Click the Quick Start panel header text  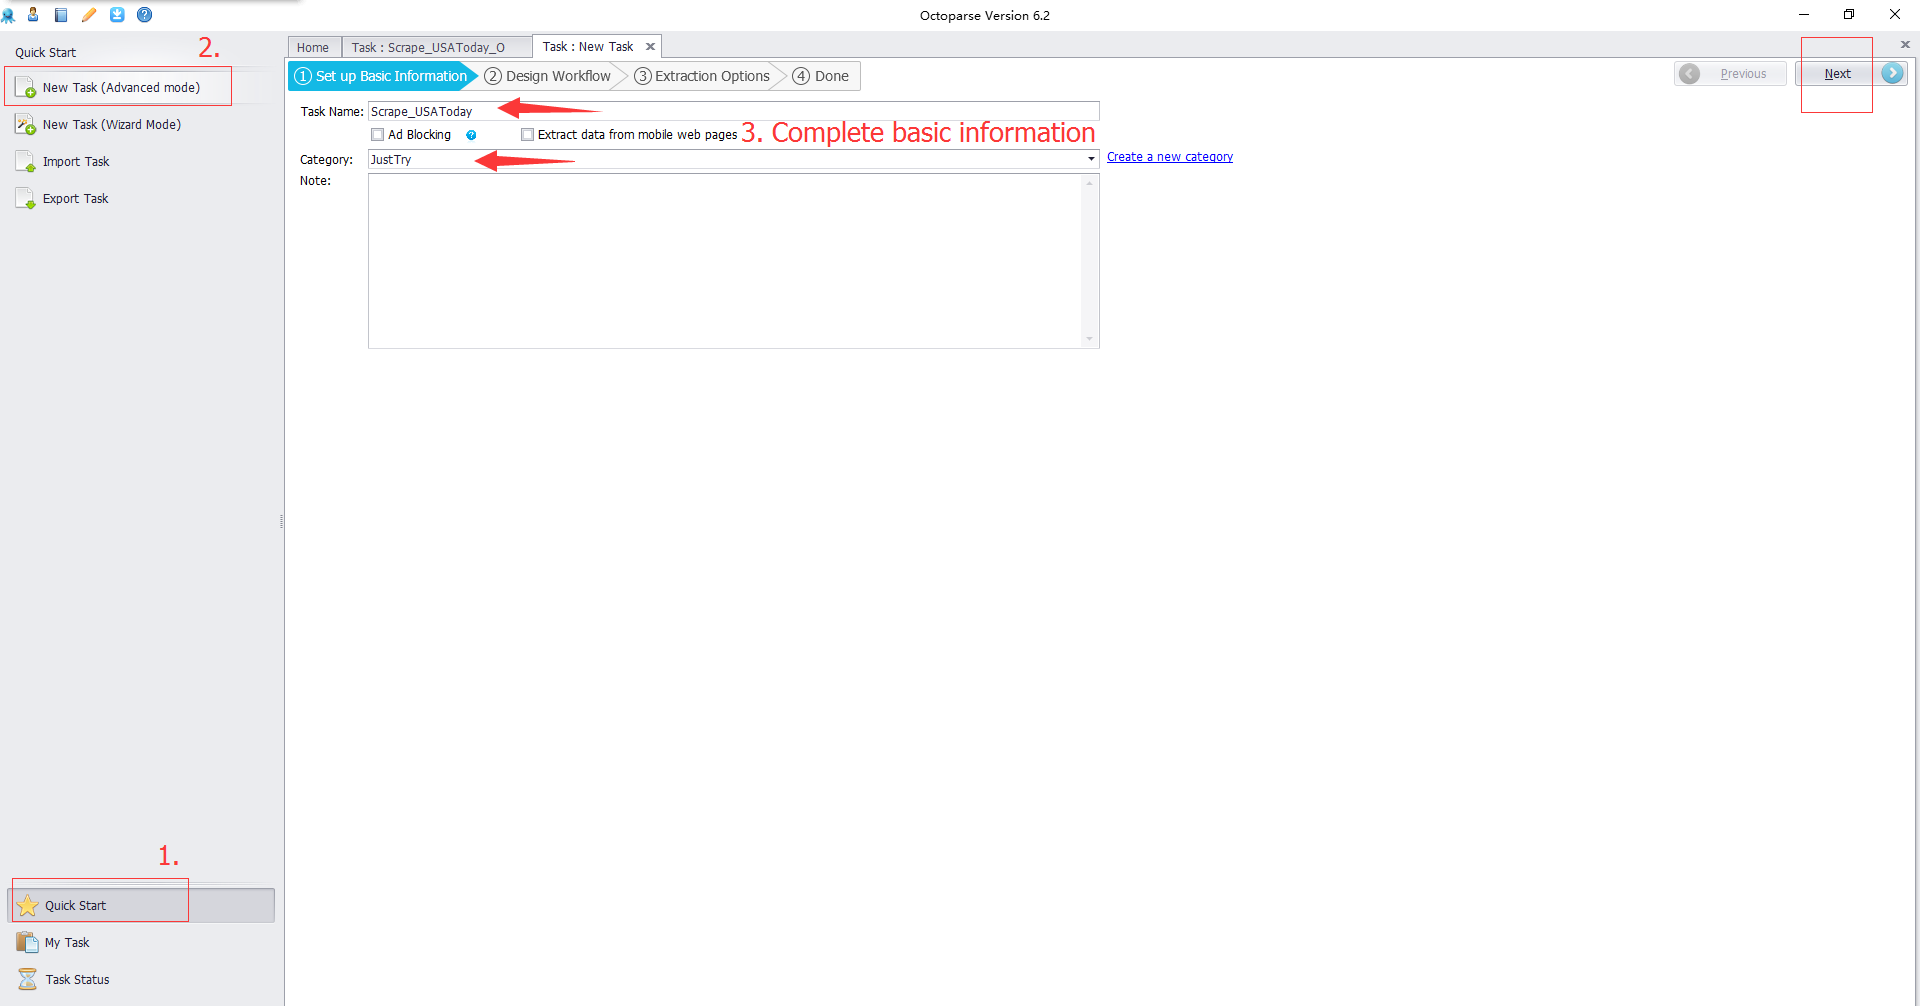(x=45, y=53)
